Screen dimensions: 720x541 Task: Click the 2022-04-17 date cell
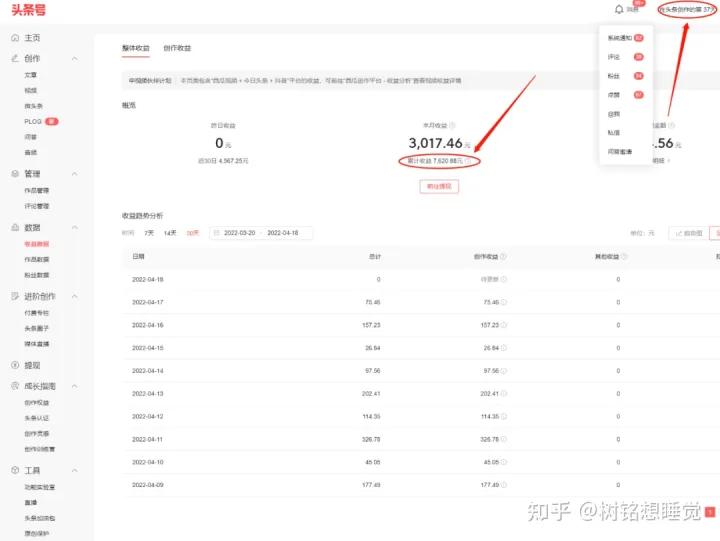148,302
